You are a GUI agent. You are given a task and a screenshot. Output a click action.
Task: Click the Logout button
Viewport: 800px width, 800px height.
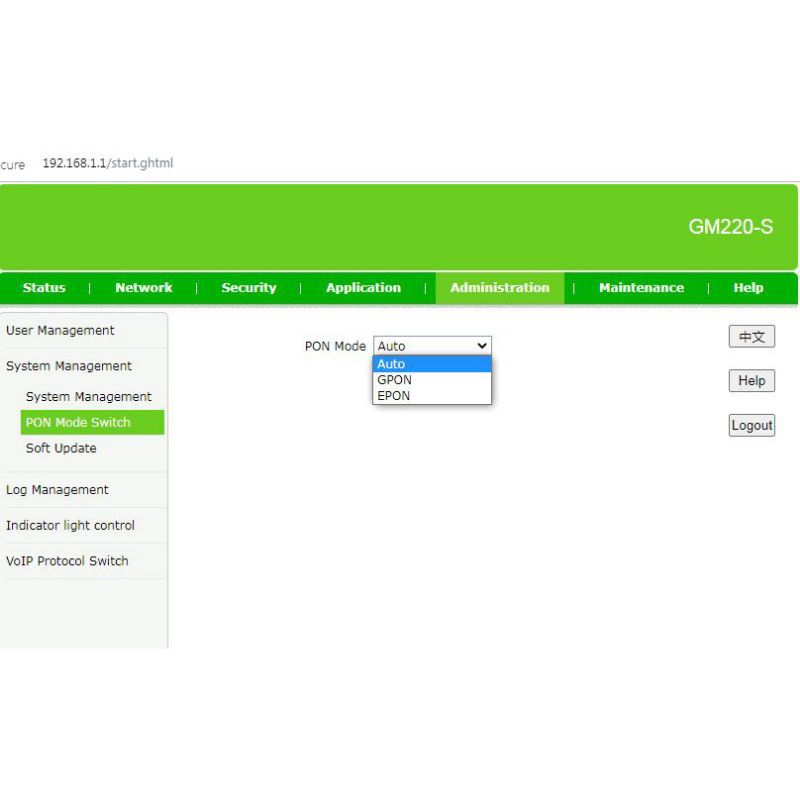[751, 425]
